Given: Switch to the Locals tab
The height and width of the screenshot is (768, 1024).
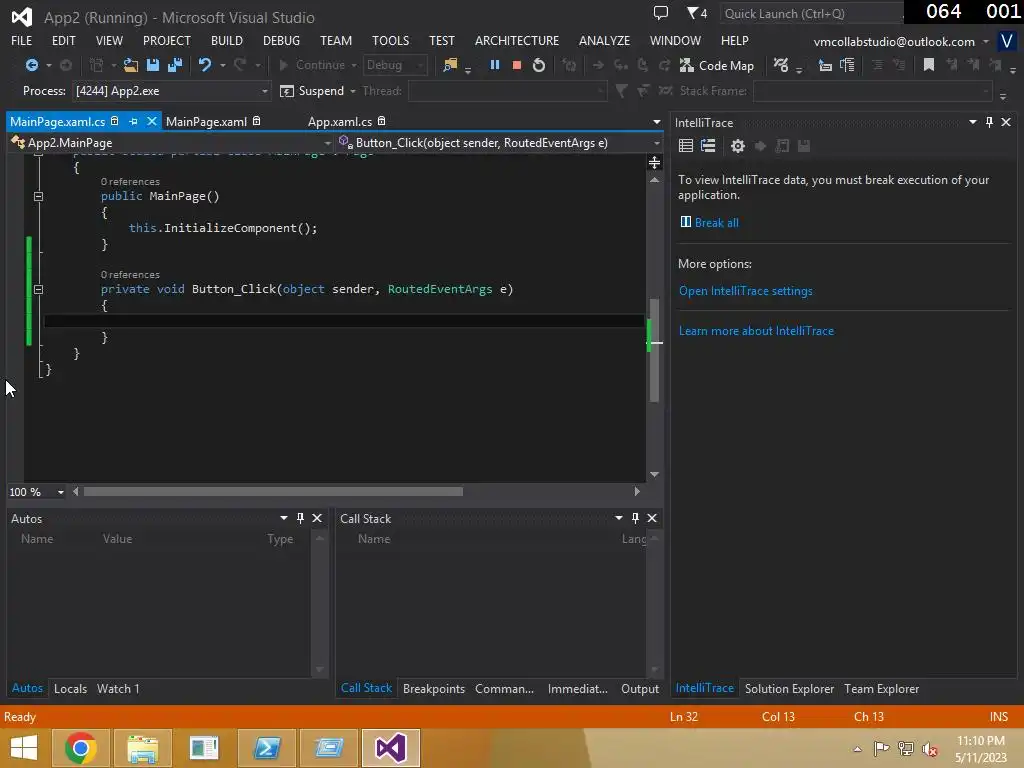Looking at the screenshot, I should pyautogui.click(x=71, y=688).
